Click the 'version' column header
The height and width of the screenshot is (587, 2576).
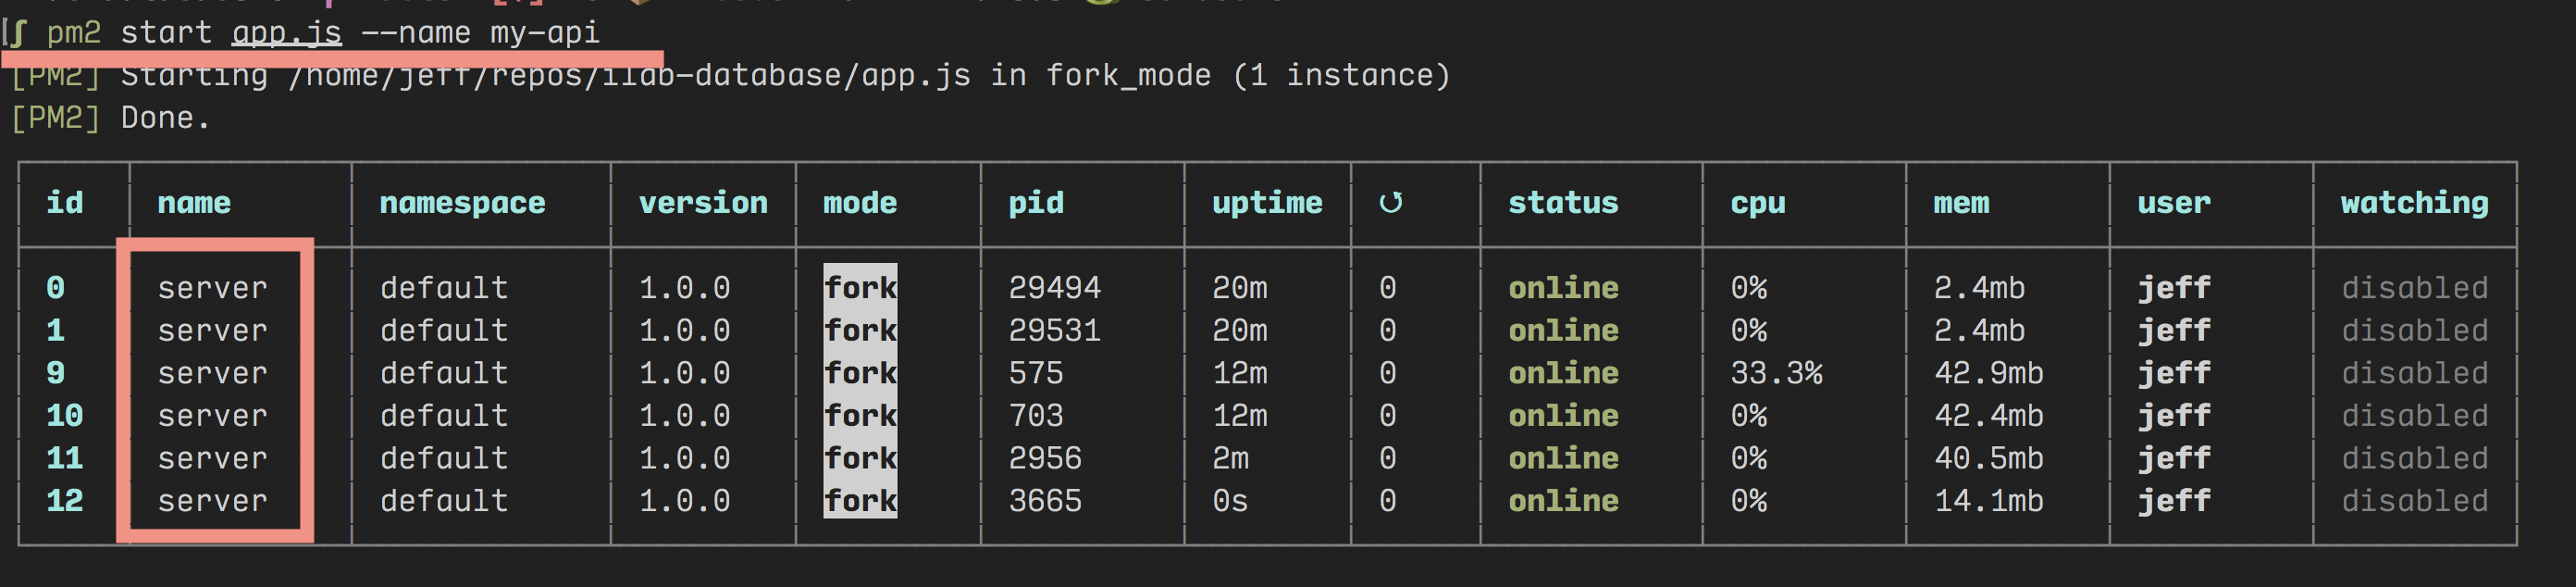click(x=703, y=203)
